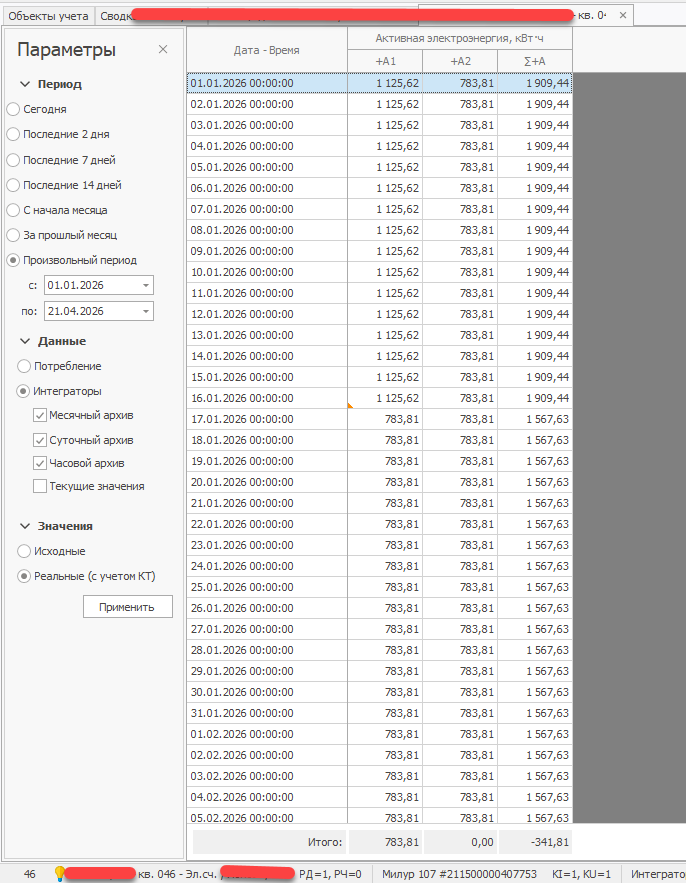Select the Потребление data option

pos(24,367)
